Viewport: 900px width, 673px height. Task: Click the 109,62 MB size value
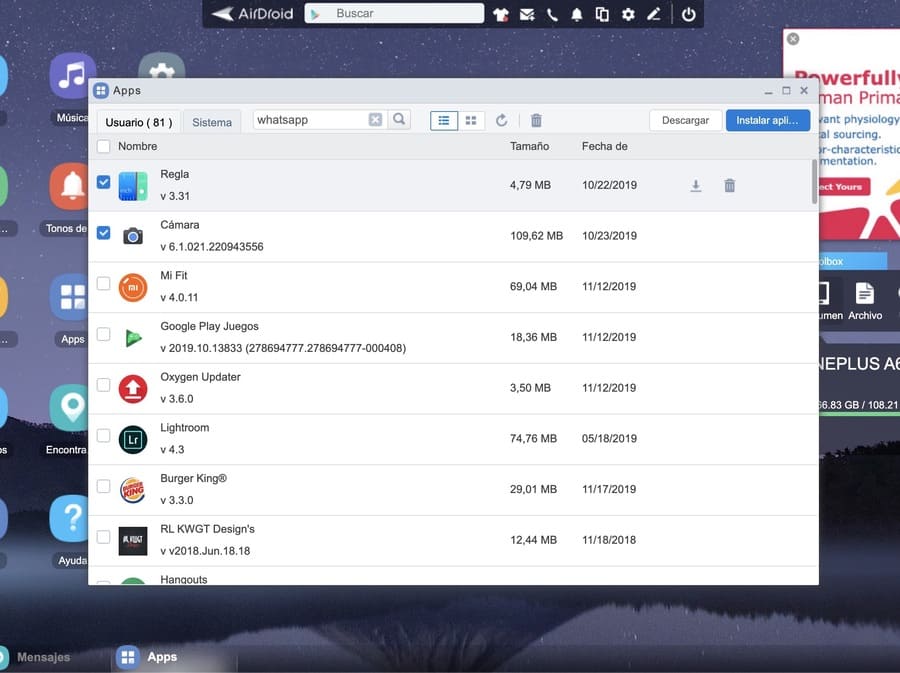(536, 236)
